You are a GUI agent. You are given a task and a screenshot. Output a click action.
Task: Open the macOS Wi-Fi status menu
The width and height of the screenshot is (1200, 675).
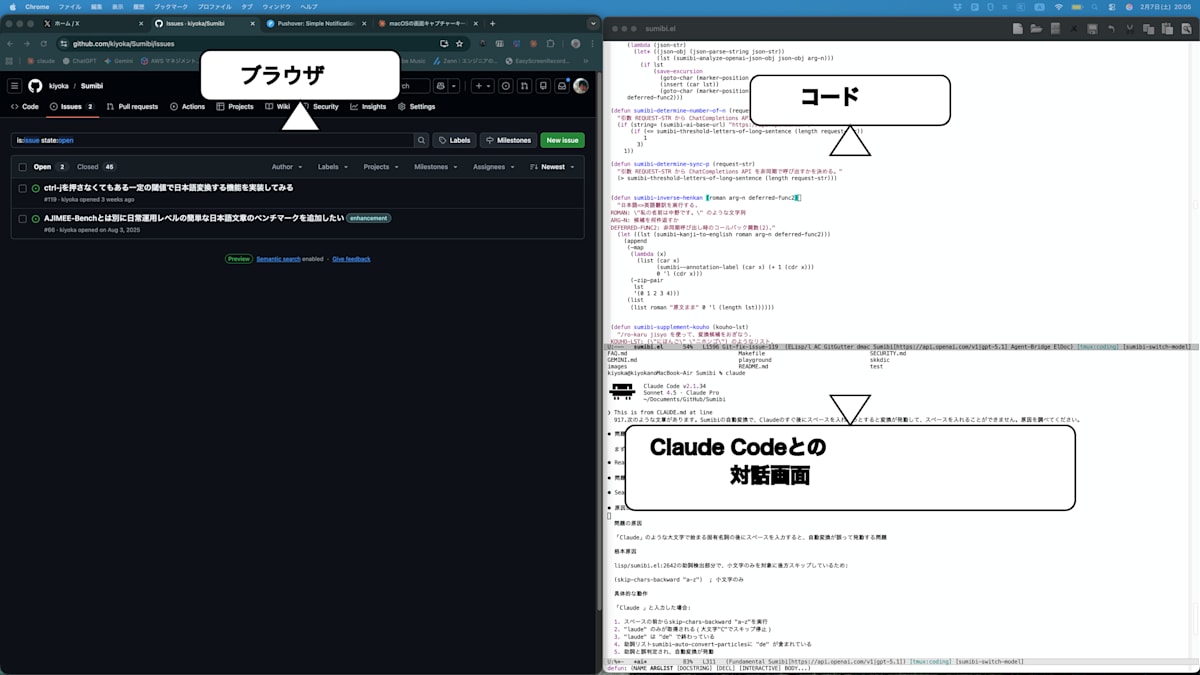(x=1059, y=7)
